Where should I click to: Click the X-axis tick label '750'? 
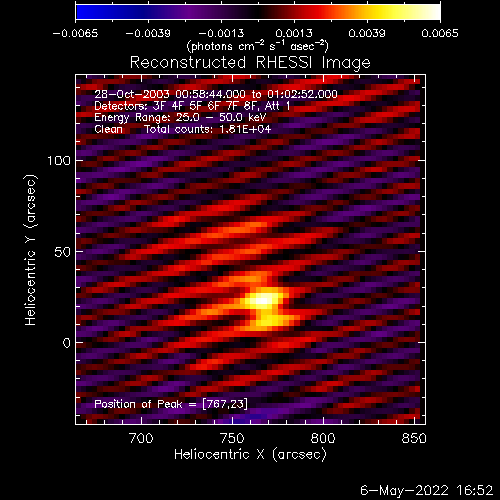pyautogui.click(x=232, y=438)
